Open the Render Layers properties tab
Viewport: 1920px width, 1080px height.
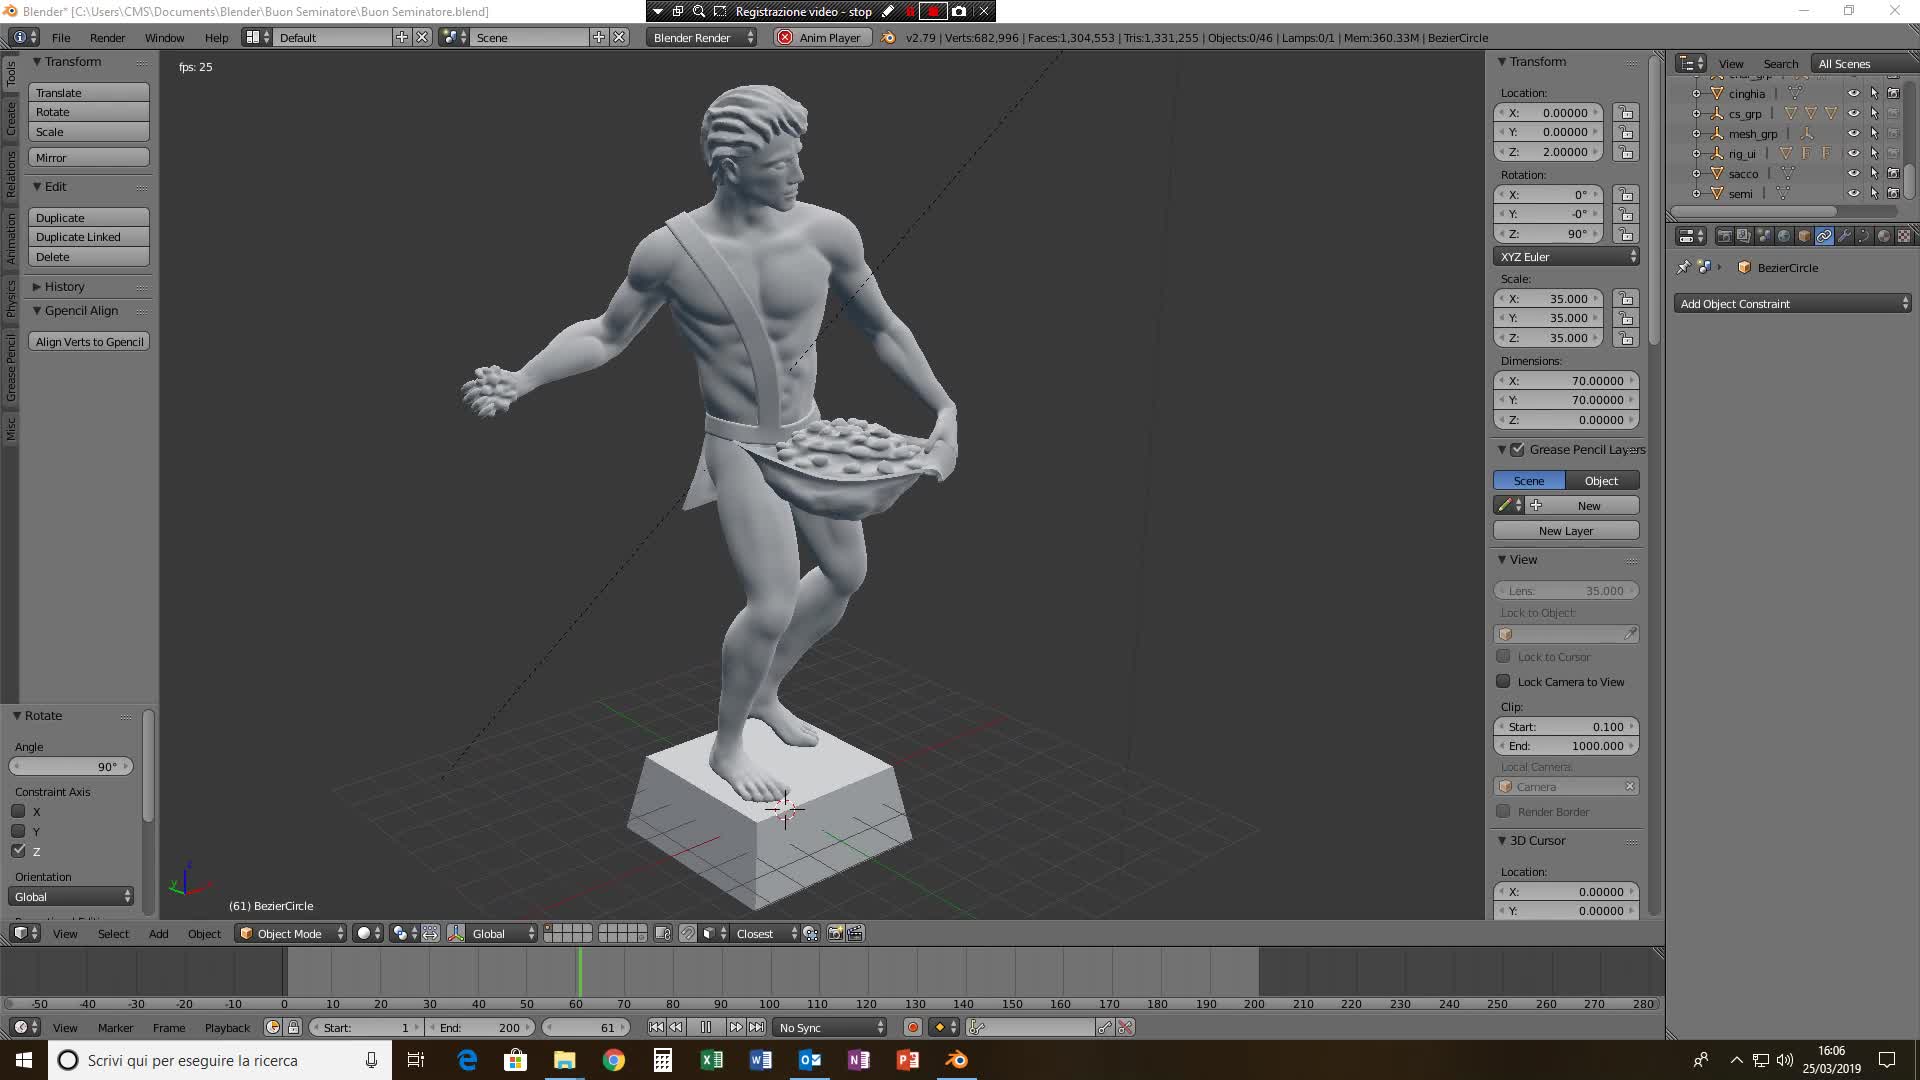coord(1744,236)
